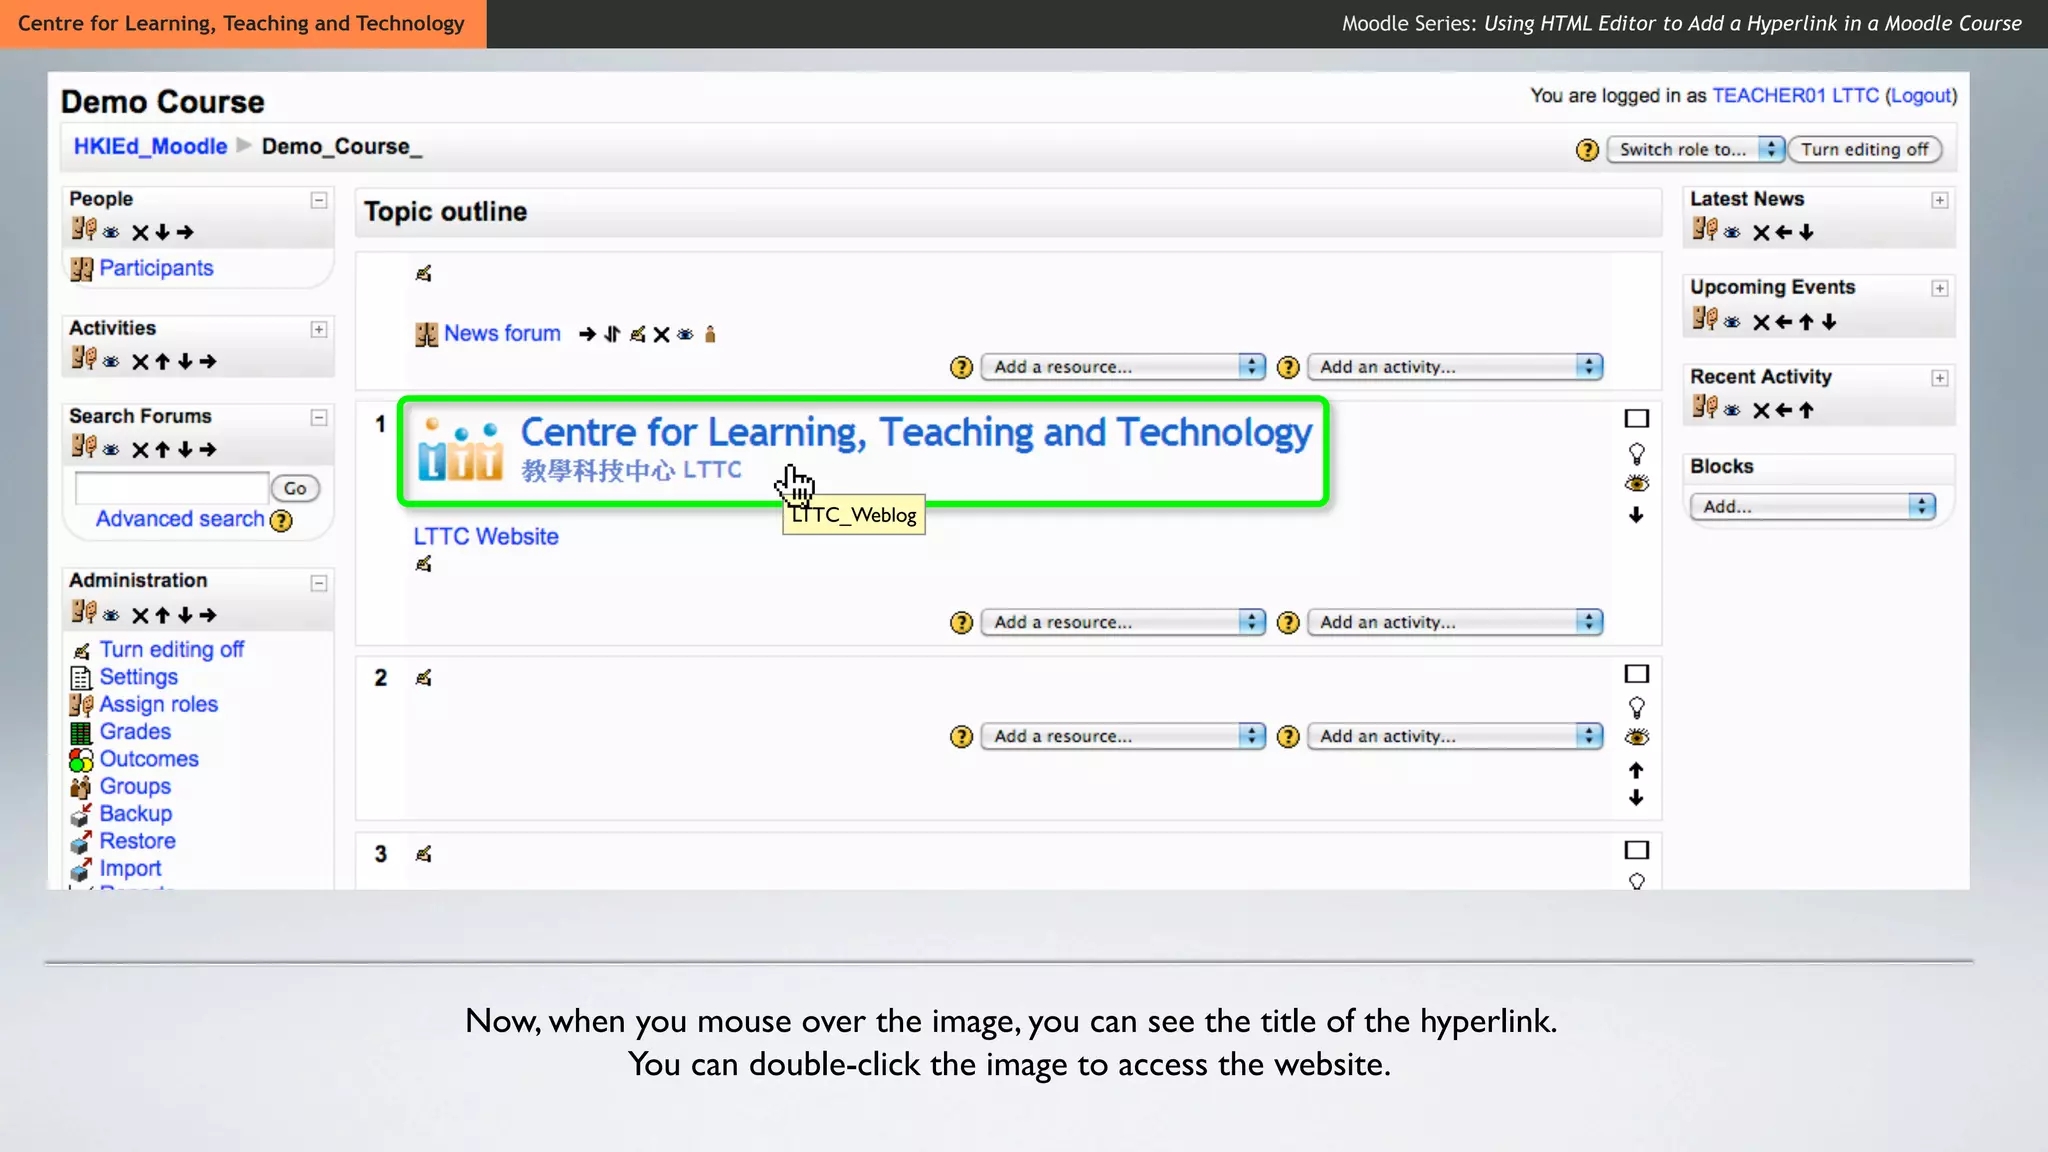Click help icon beside Advanced search
Image resolution: width=2048 pixels, height=1152 pixels.
coord(282,521)
